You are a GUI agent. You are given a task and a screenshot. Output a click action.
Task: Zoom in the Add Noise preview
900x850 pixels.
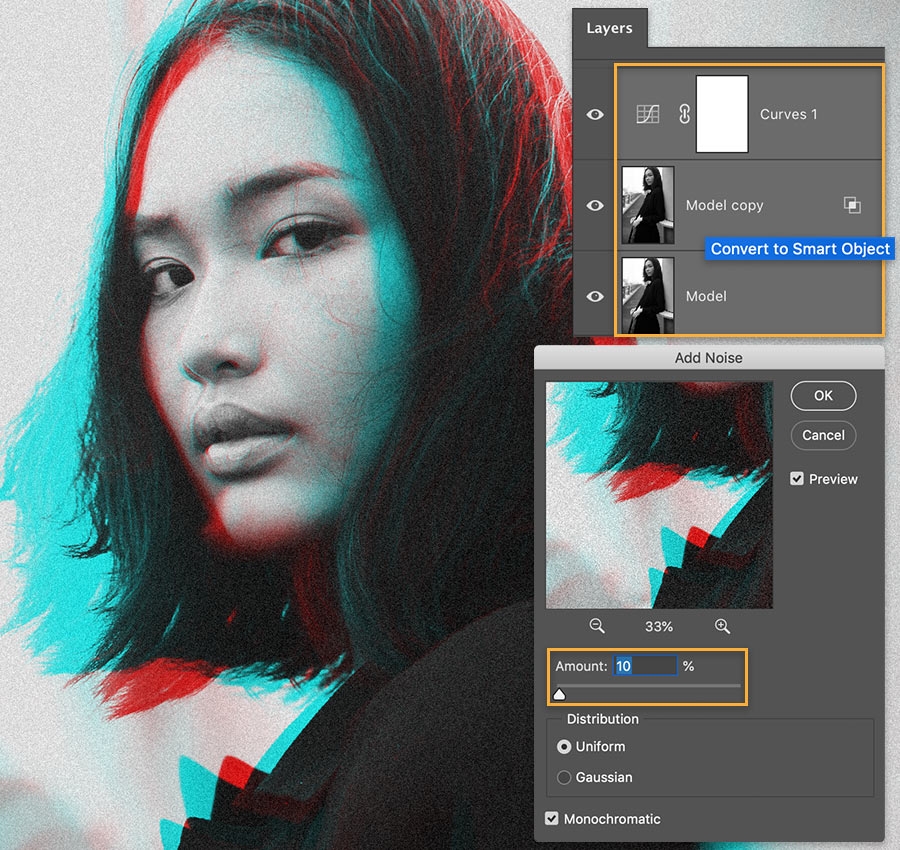[x=722, y=626]
